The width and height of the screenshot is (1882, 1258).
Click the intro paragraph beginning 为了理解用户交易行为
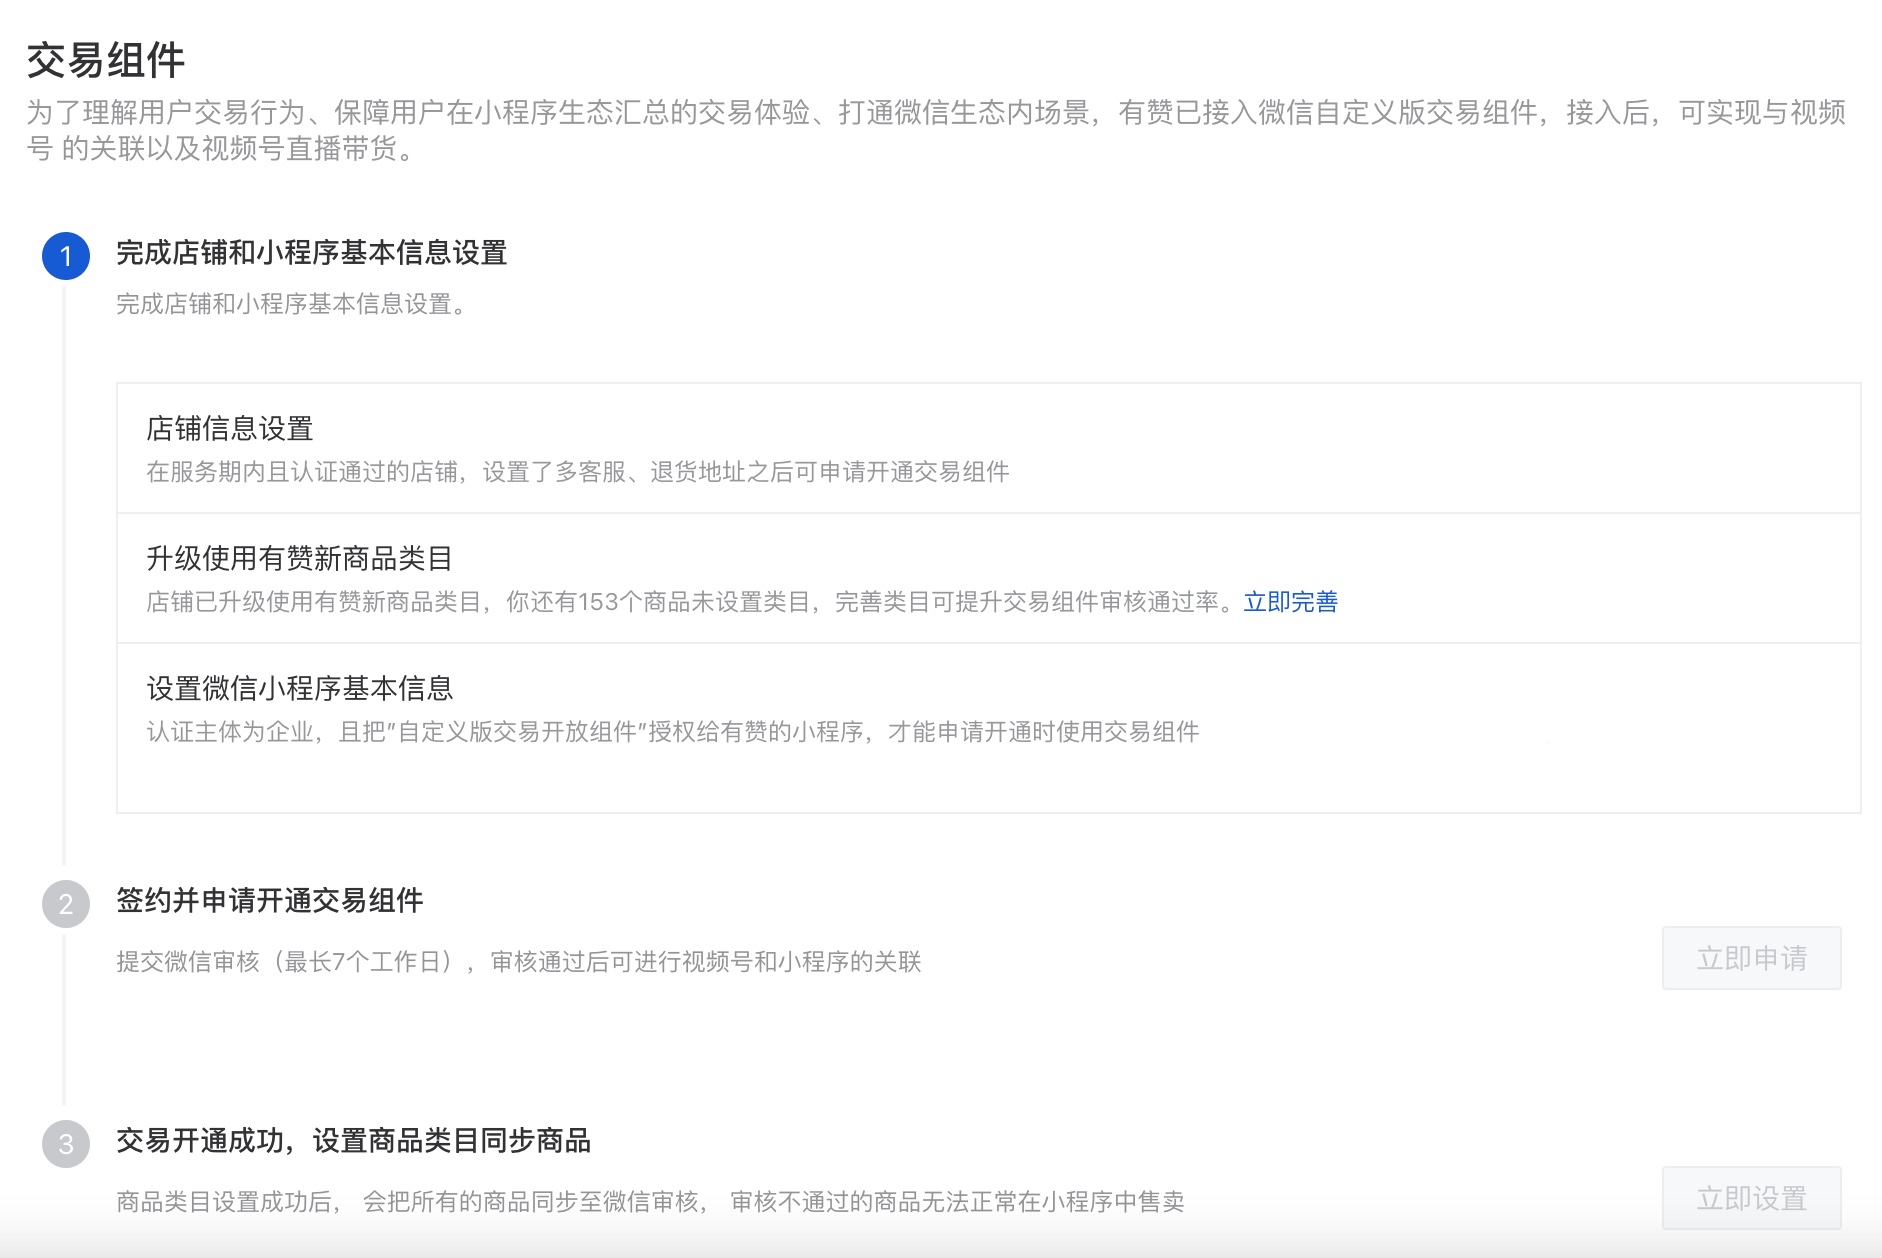pyautogui.click(x=936, y=130)
